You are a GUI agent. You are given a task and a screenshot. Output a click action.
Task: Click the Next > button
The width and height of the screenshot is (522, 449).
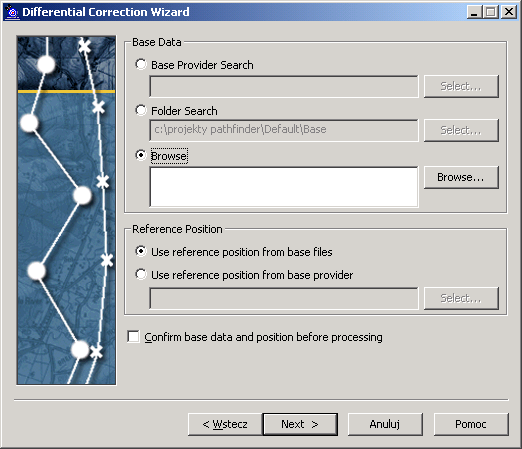pyautogui.click(x=300, y=424)
